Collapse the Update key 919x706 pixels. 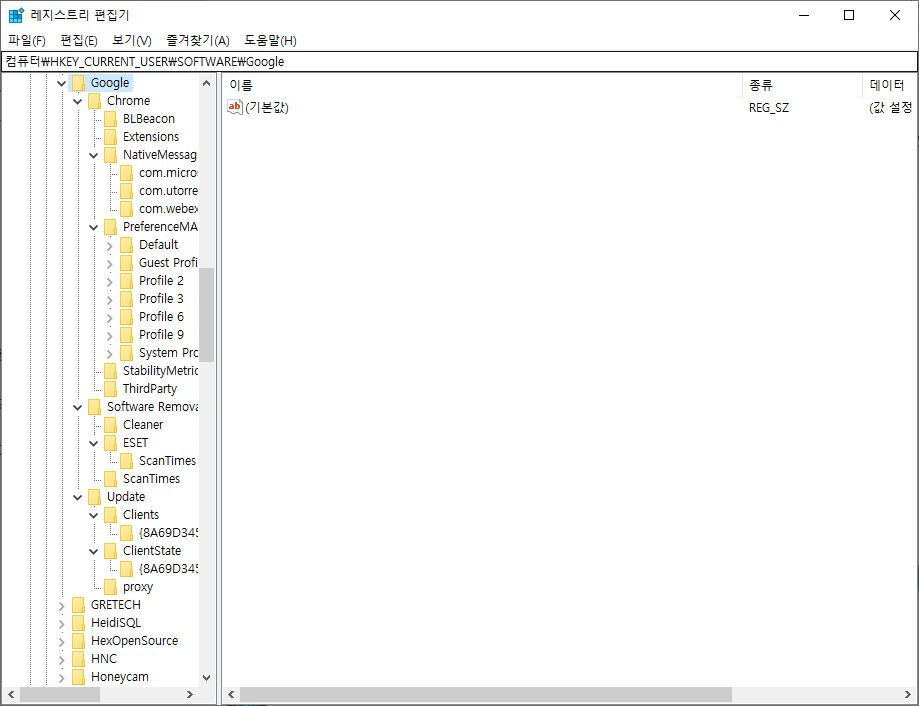pos(77,497)
